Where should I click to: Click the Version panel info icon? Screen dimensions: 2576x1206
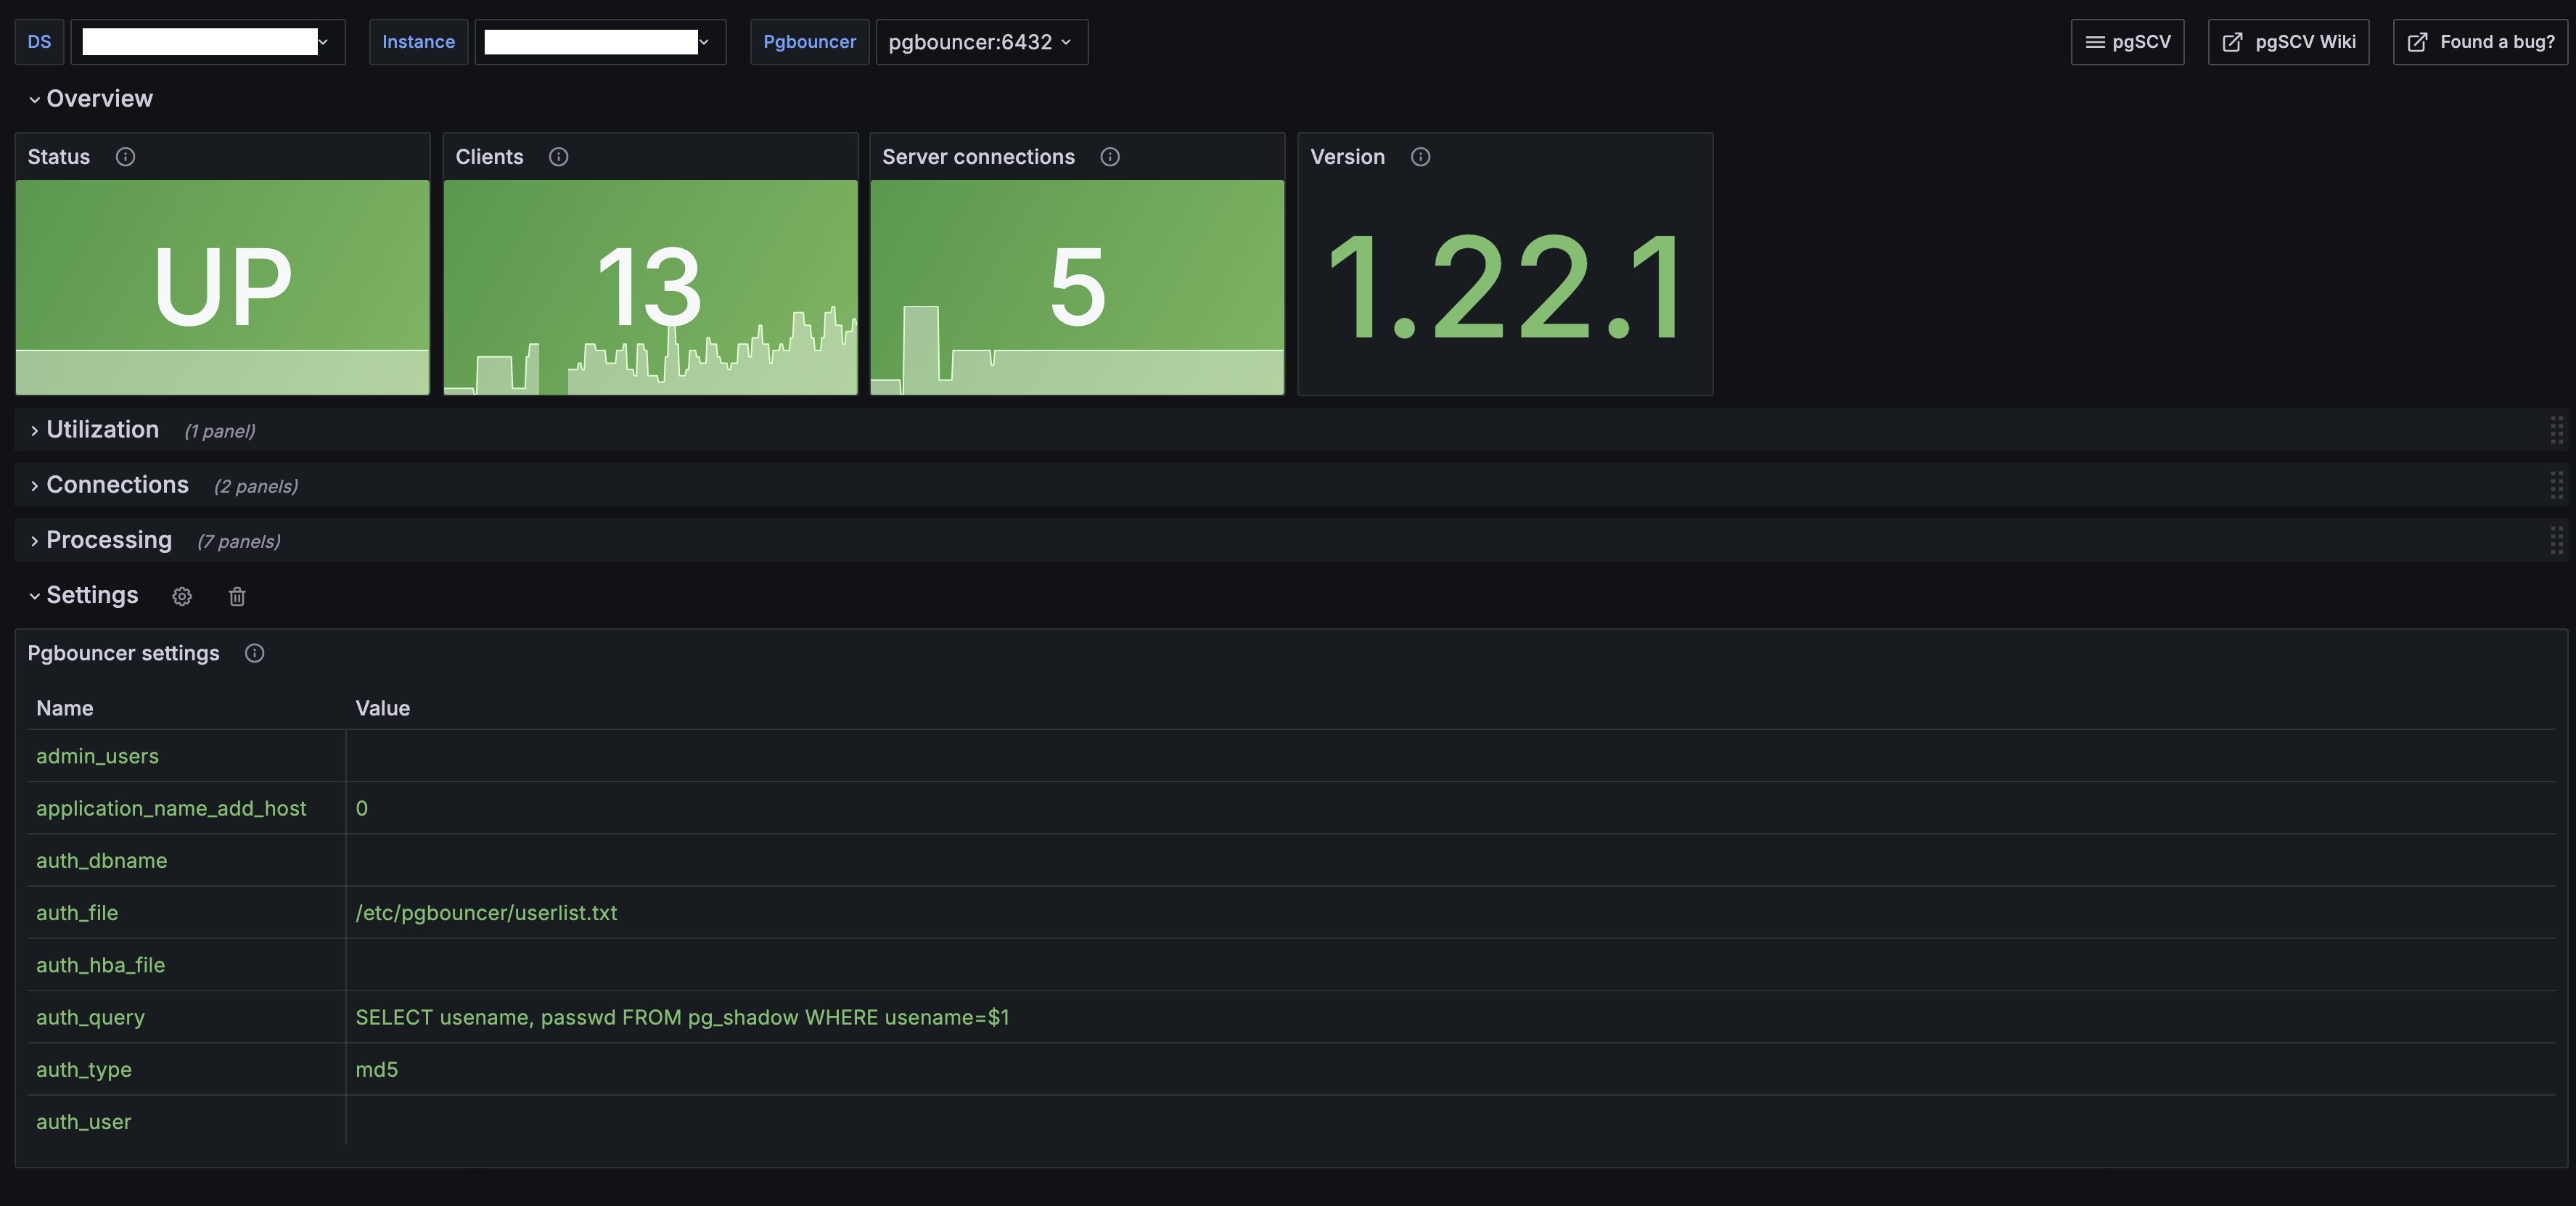coord(1420,157)
